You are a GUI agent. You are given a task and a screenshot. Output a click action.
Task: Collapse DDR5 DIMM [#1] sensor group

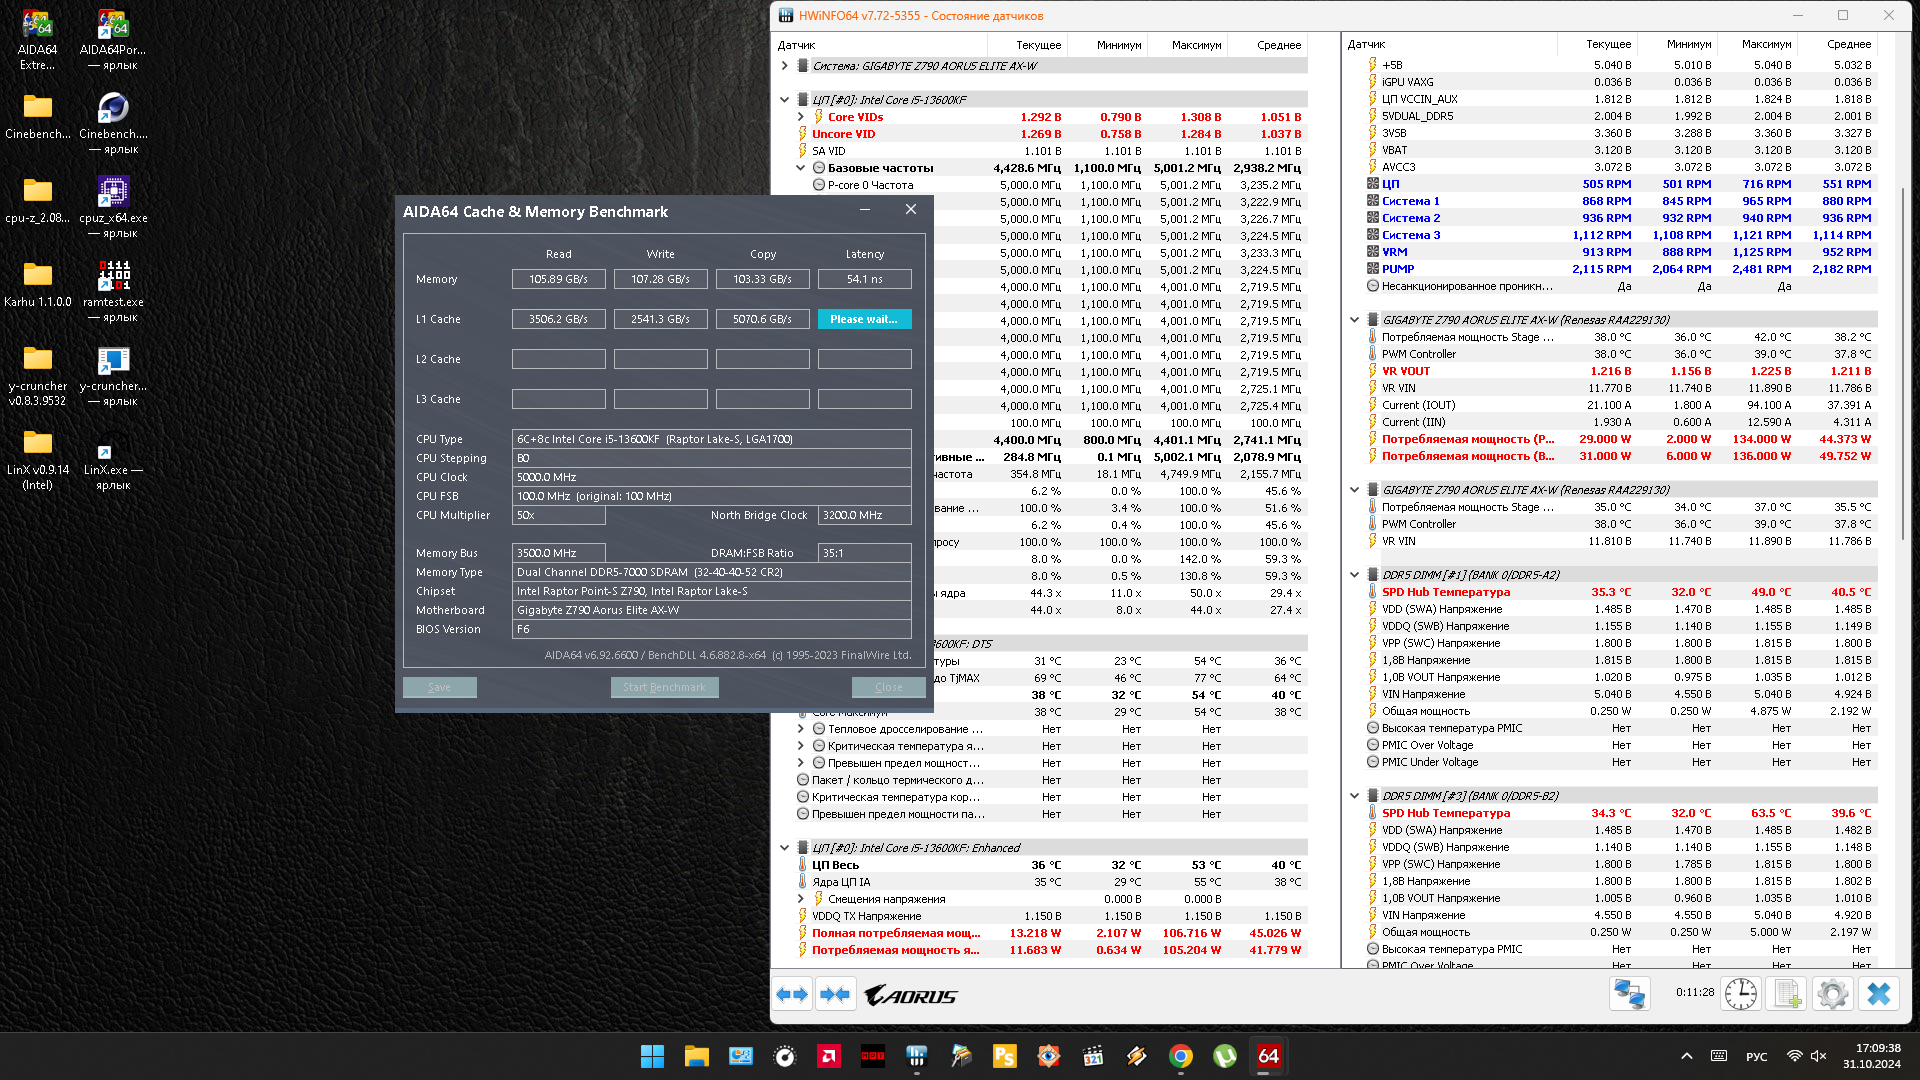pos(1355,575)
